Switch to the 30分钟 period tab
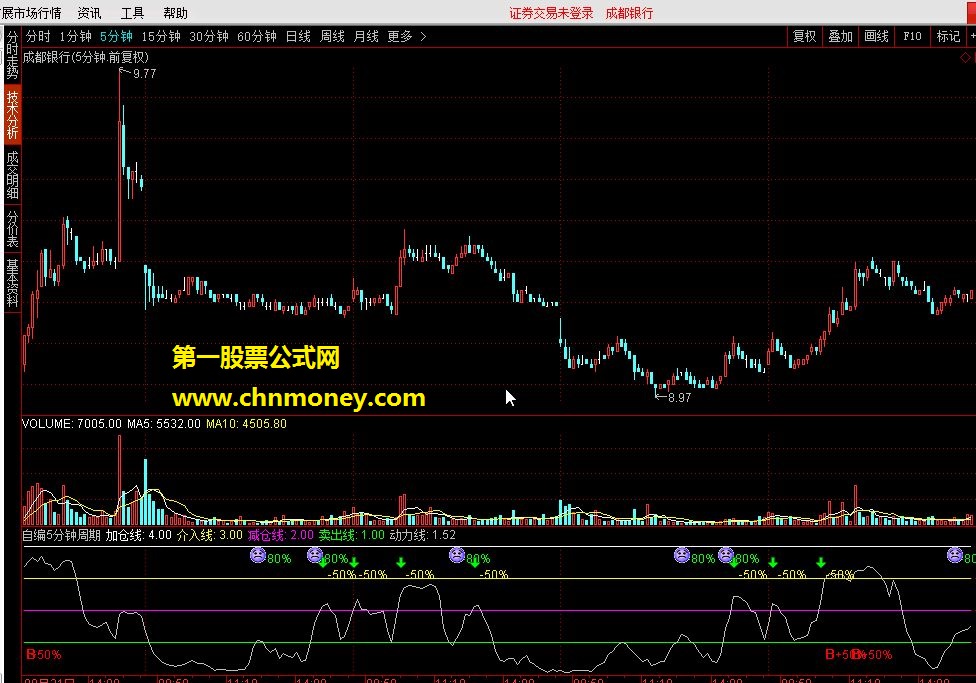 pyautogui.click(x=209, y=37)
